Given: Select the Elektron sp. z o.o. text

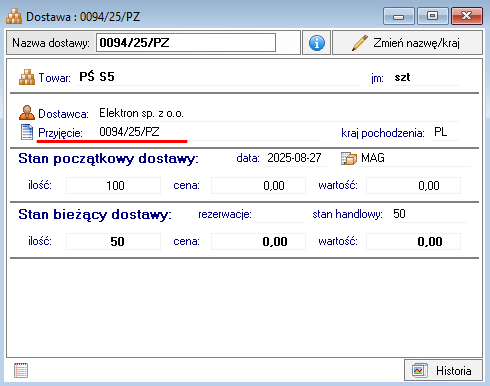Looking at the screenshot, I should (141, 113).
